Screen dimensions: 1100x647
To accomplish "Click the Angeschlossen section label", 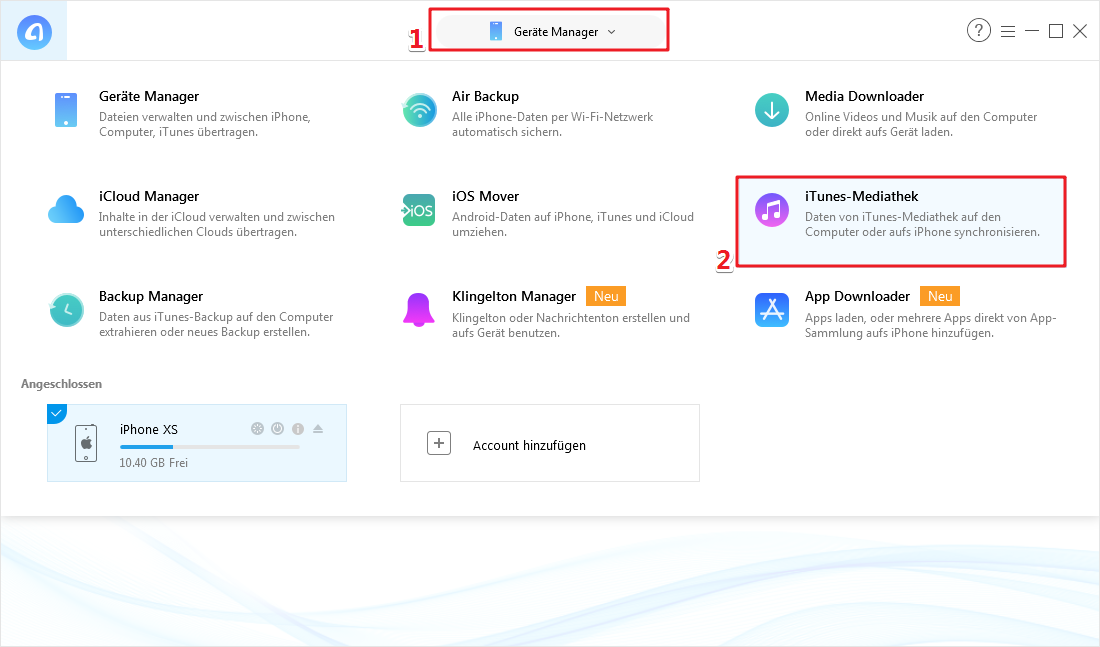I will (62, 384).
